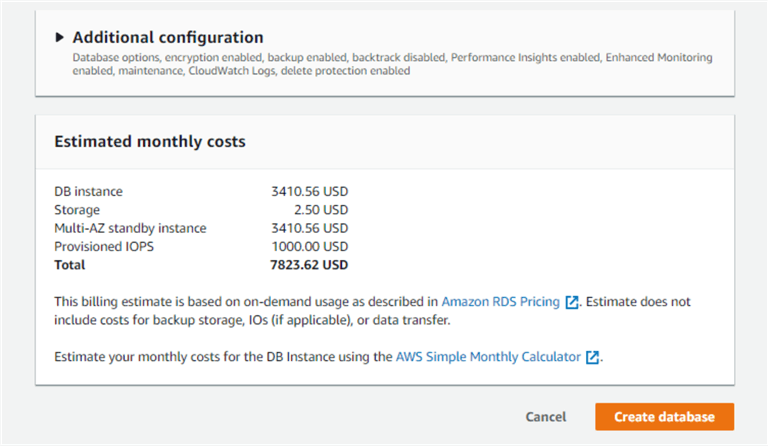Click the Estimated monthly costs heading
The height and width of the screenshot is (446, 768).
coord(150,142)
